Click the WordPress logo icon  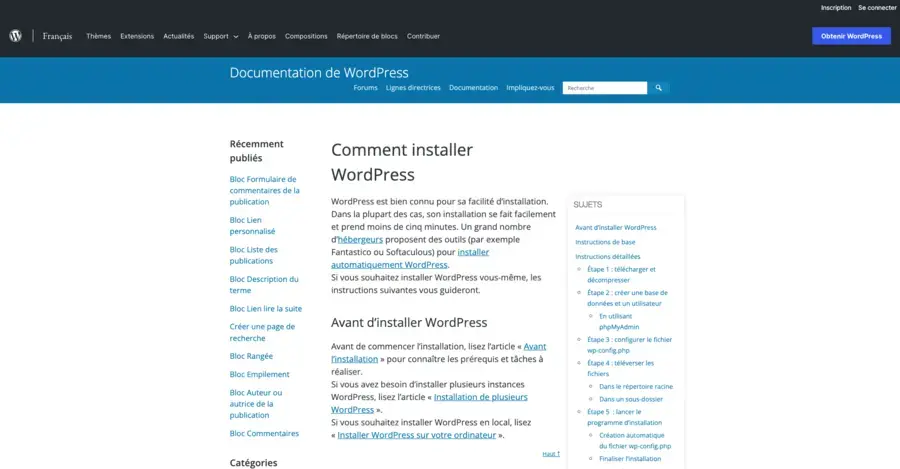pyautogui.click(x=15, y=36)
